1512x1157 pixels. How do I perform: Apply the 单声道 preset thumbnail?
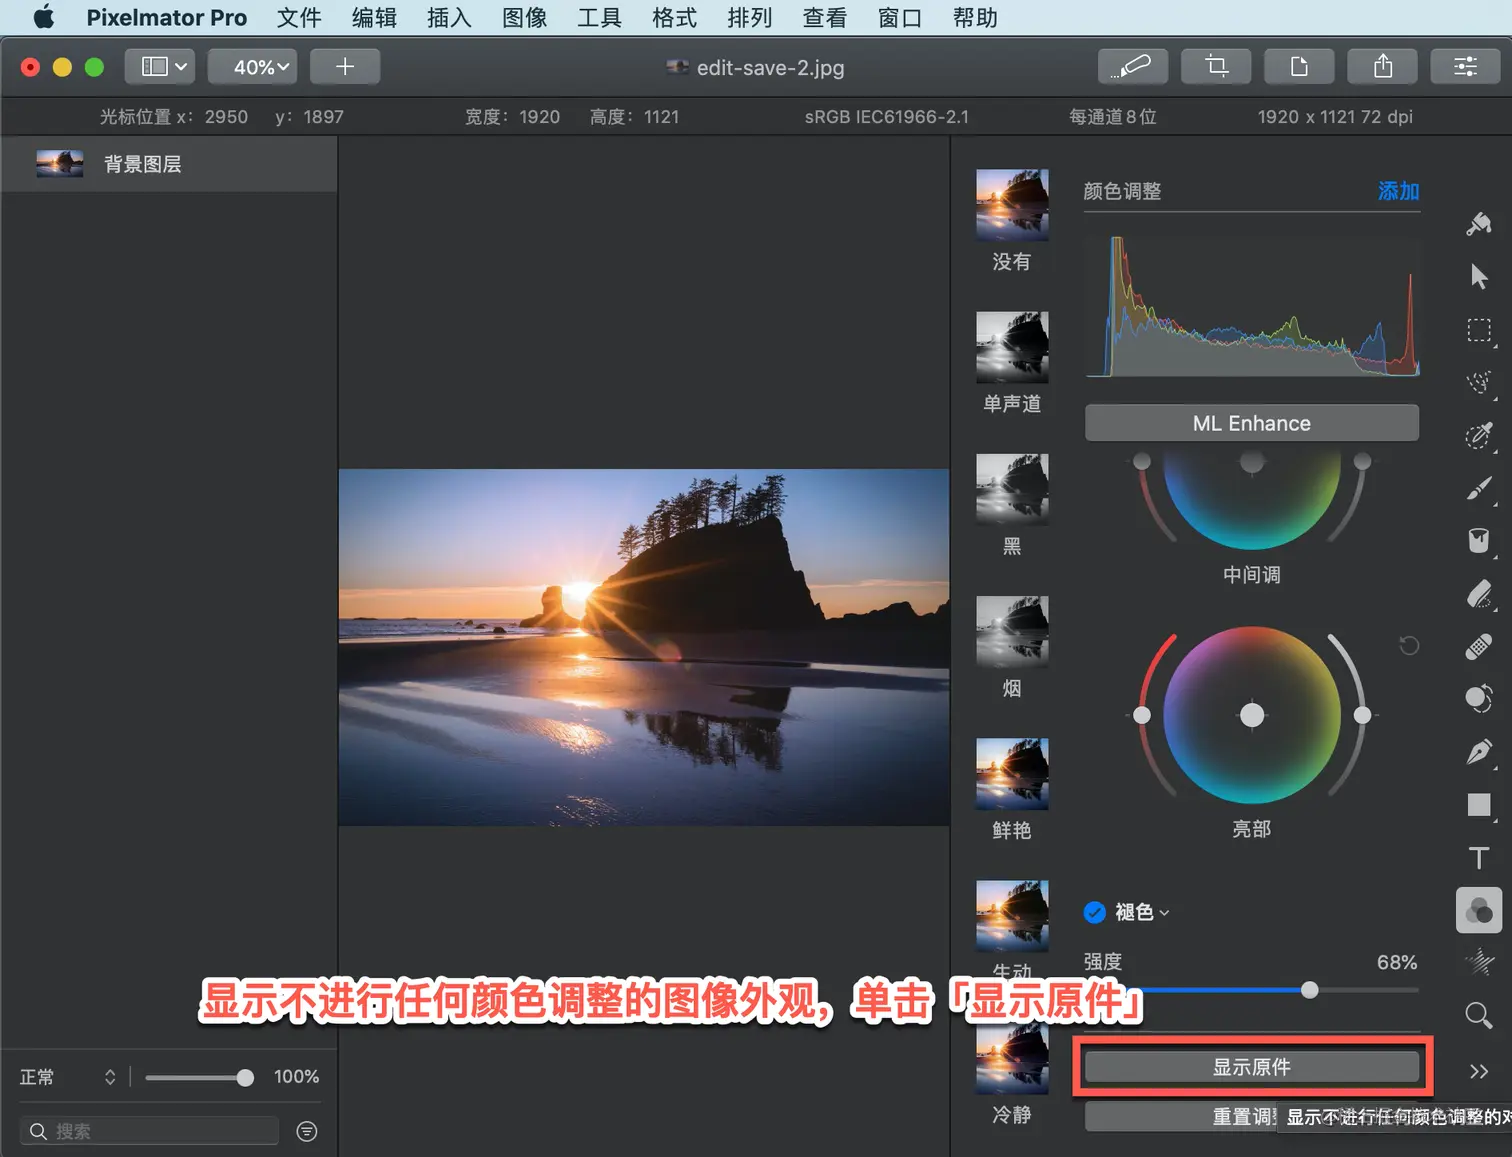pyautogui.click(x=1012, y=347)
